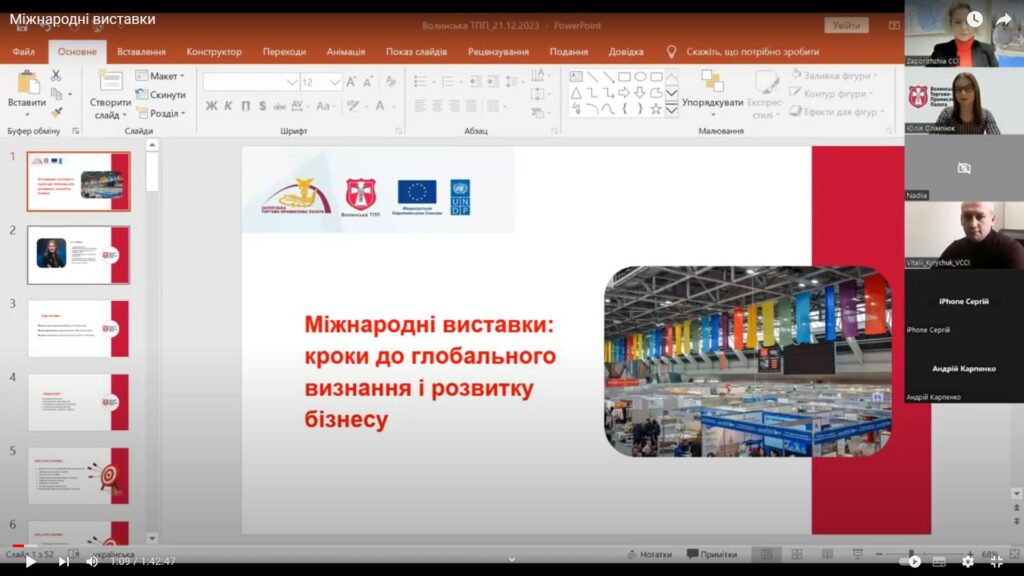The image size is (1024, 576).
Task: Click the numbered list icon
Action: (x=447, y=82)
